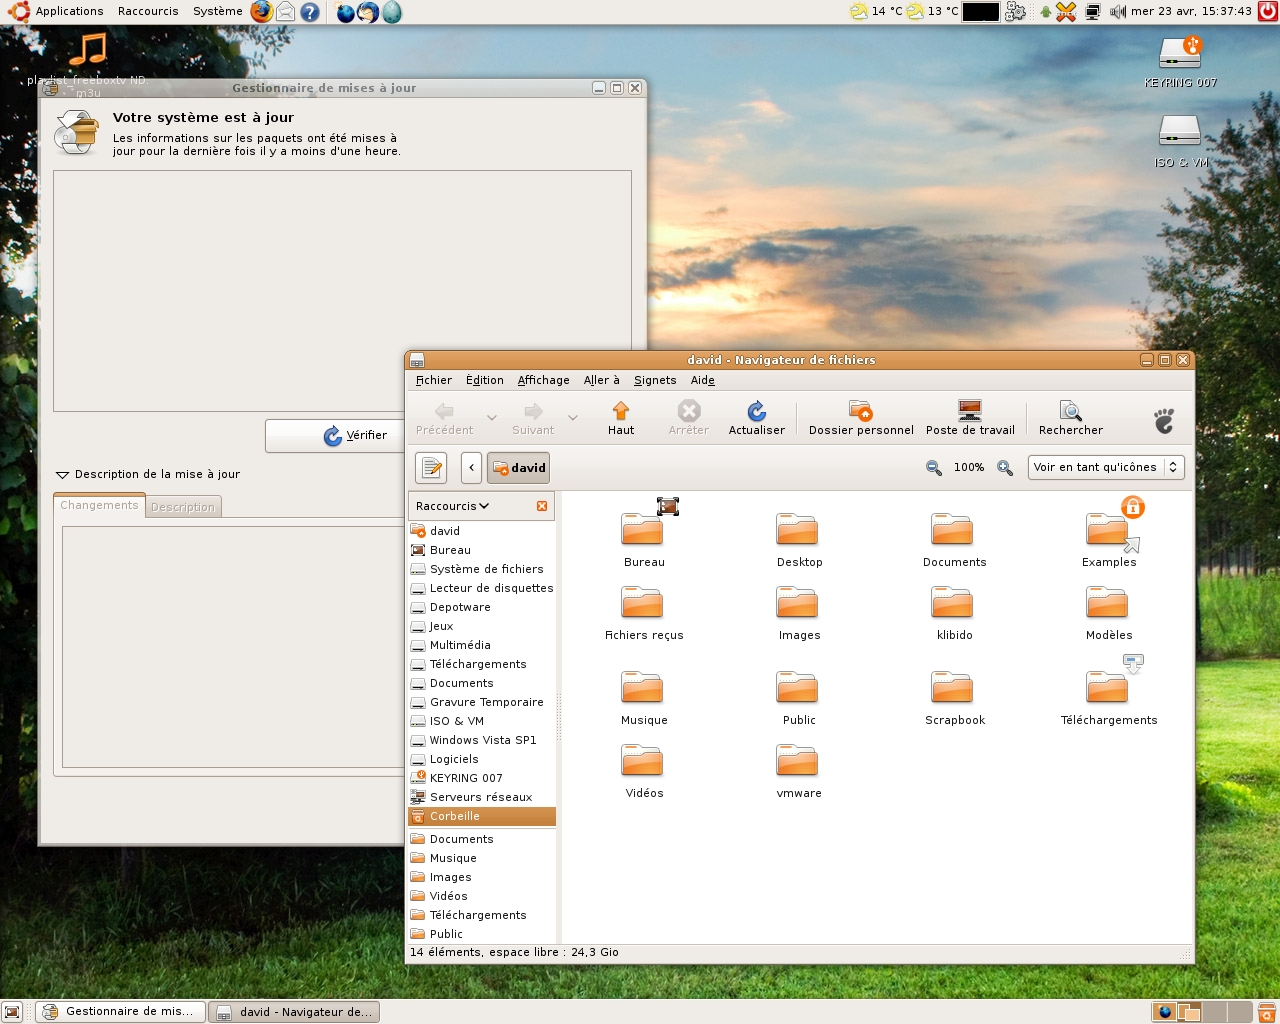This screenshot has height=1024, width=1280.
Task: Open Poste de travail from the toolbar
Action: click(970, 418)
